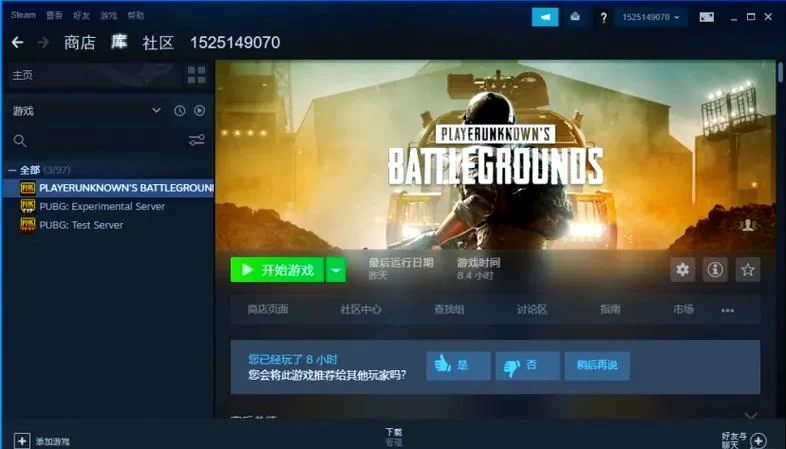Viewport: 786px width, 449px height.
Task: Open the 讨论区 discussions link
Action: [532, 310]
